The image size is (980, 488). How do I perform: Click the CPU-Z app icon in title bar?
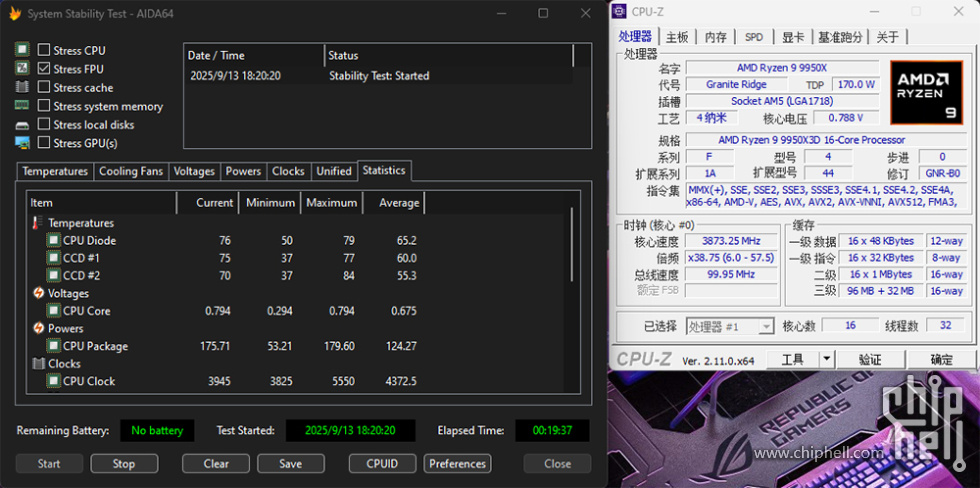(620, 12)
